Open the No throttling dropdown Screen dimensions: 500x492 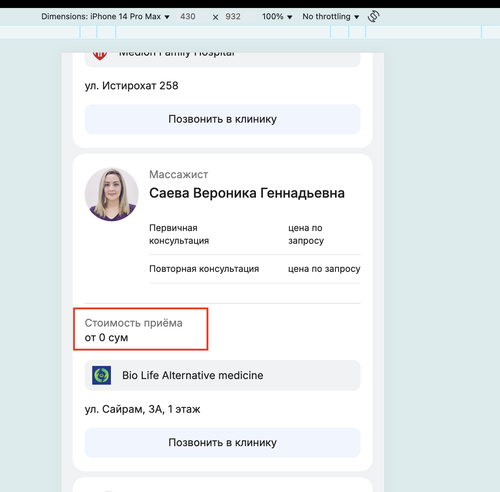331,17
